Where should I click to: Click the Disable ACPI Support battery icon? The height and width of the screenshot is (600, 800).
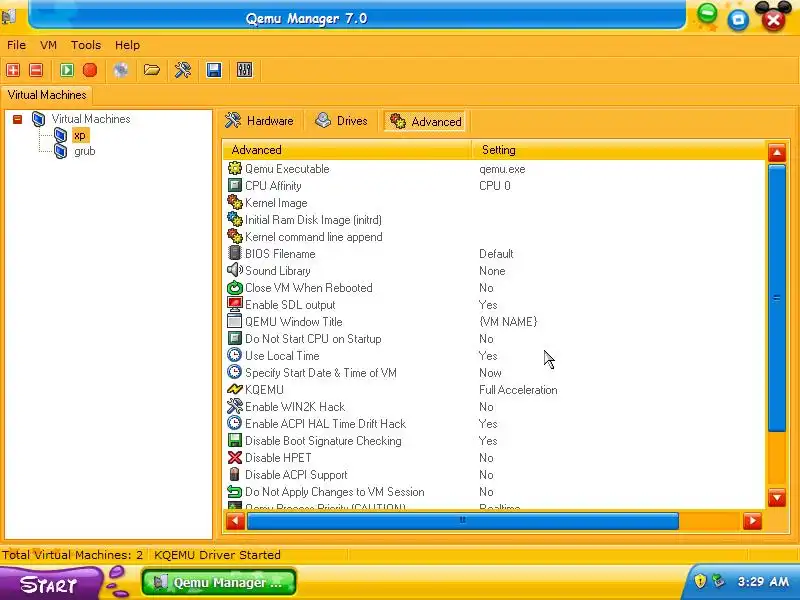(235, 474)
